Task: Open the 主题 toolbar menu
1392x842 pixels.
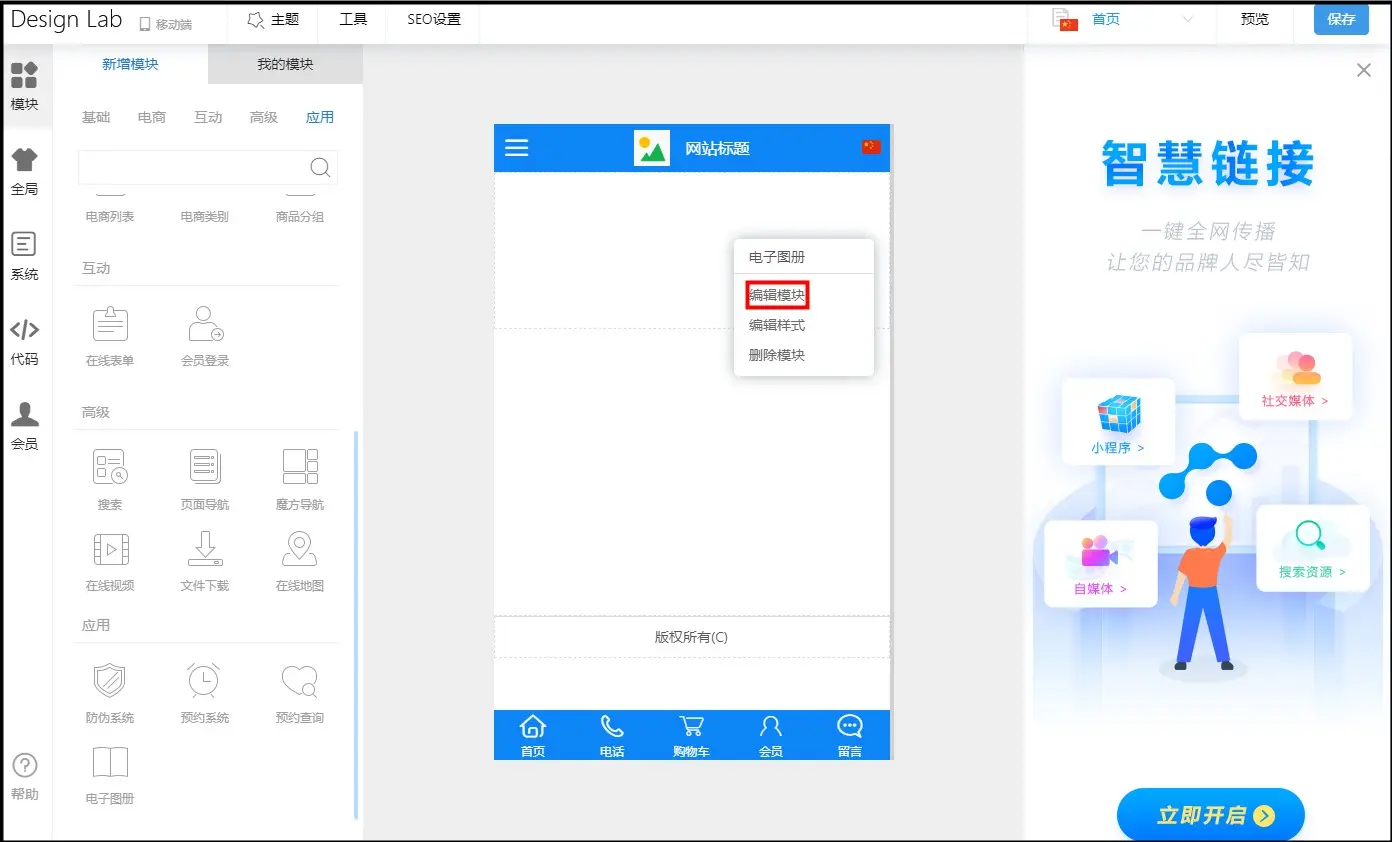Action: coord(273,20)
